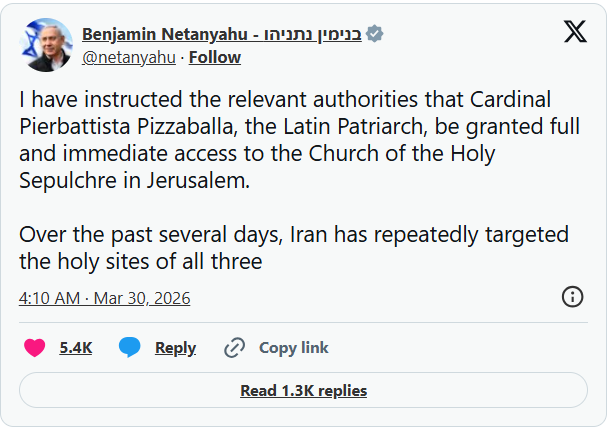This screenshot has width=615, height=441.
Task: Open the X logo link
Action: (575, 31)
